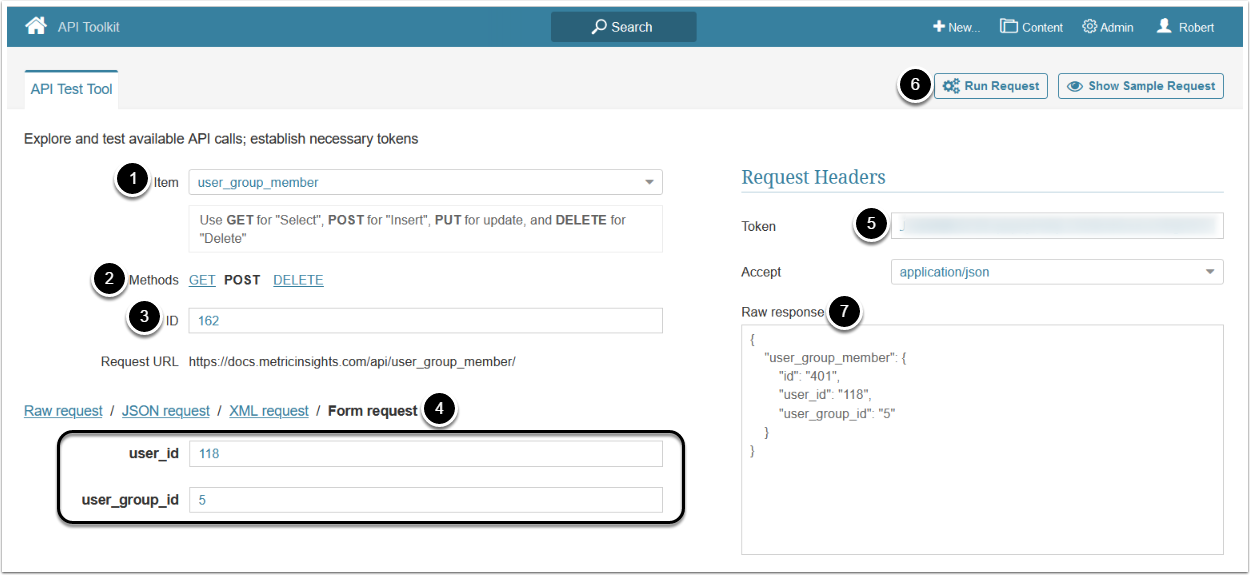The width and height of the screenshot is (1250, 575).
Task: Select the DELETE method link
Action: 298,280
